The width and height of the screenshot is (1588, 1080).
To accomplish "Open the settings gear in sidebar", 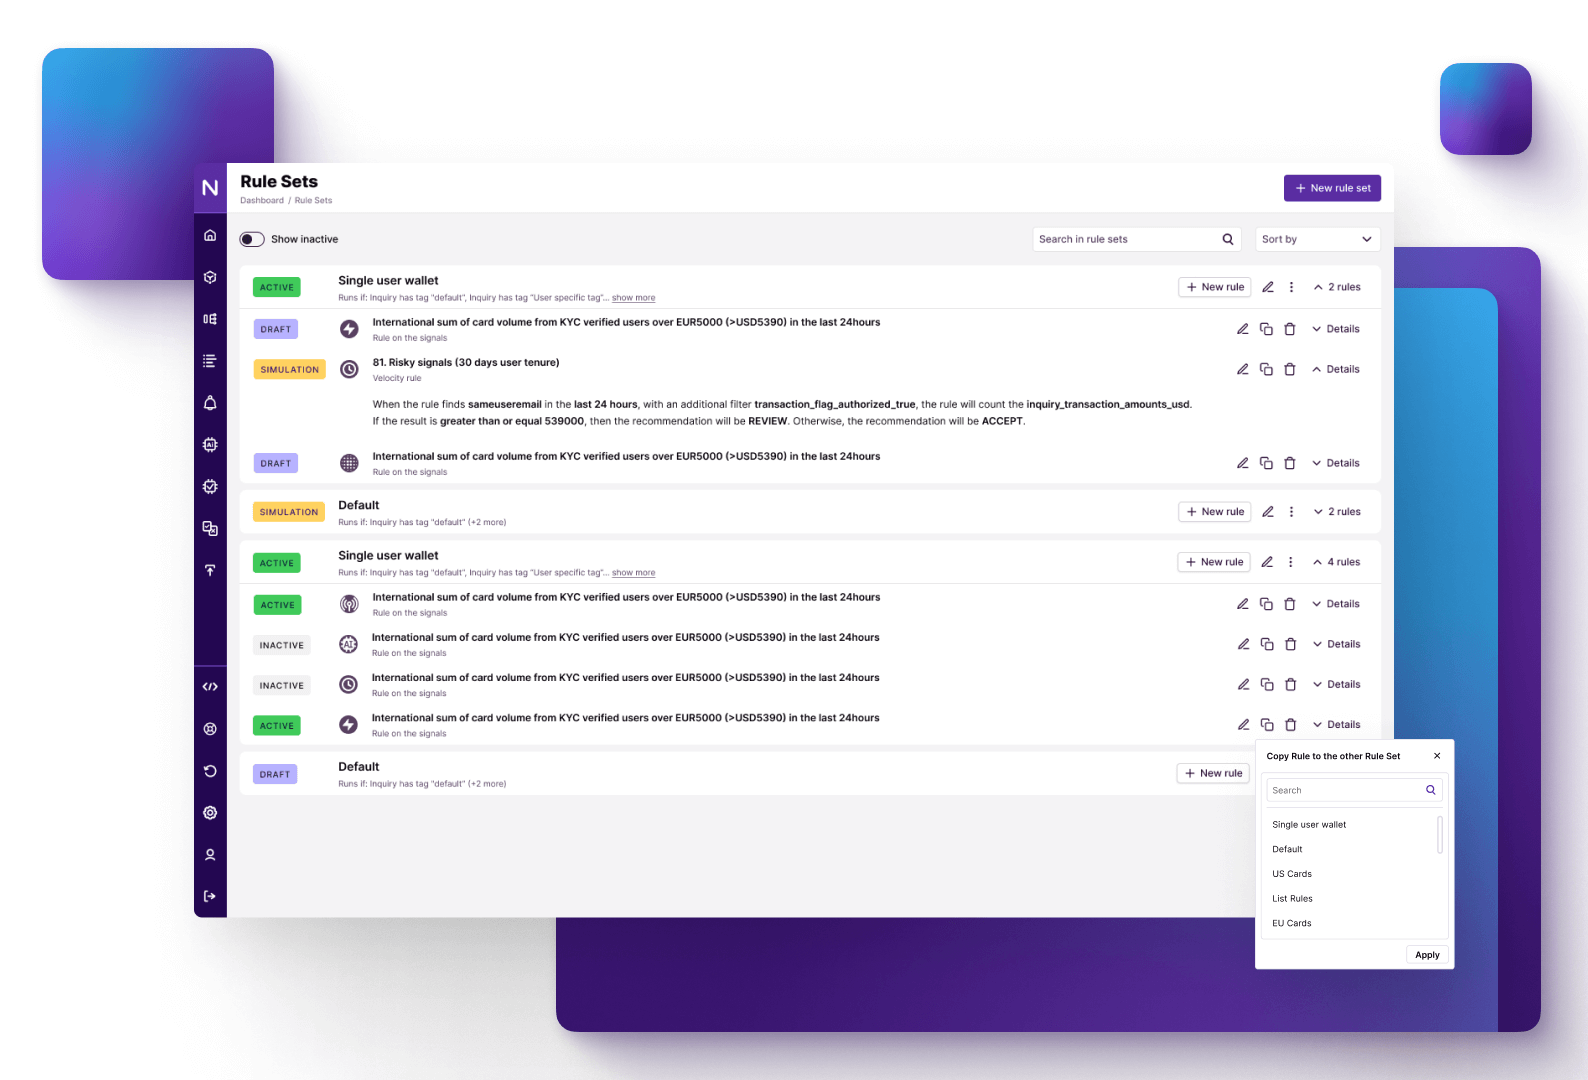I will coord(210,813).
